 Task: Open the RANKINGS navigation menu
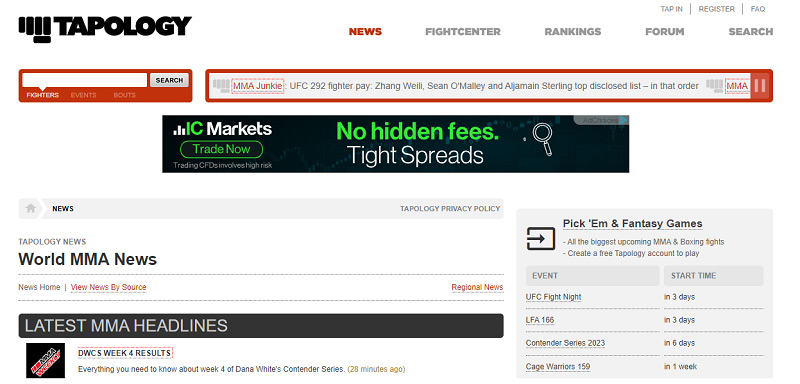[572, 32]
